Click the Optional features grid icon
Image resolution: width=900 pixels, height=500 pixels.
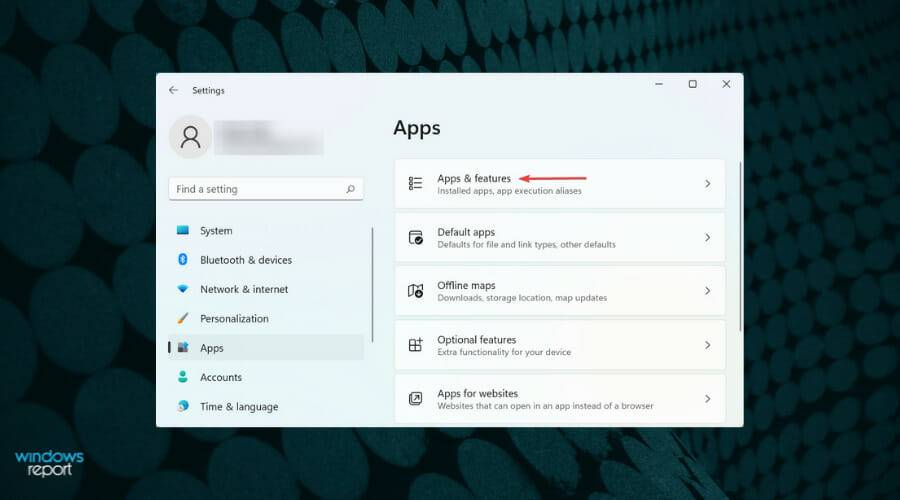tap(416, 345)
